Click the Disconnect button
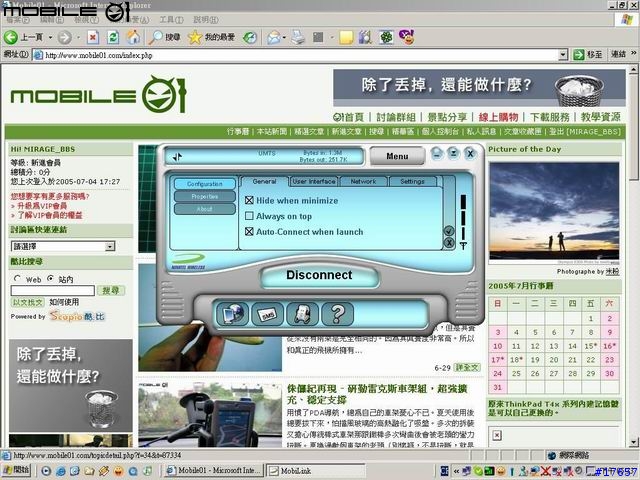Viewport: 640px width, 480px height. (x=320, y=276)
